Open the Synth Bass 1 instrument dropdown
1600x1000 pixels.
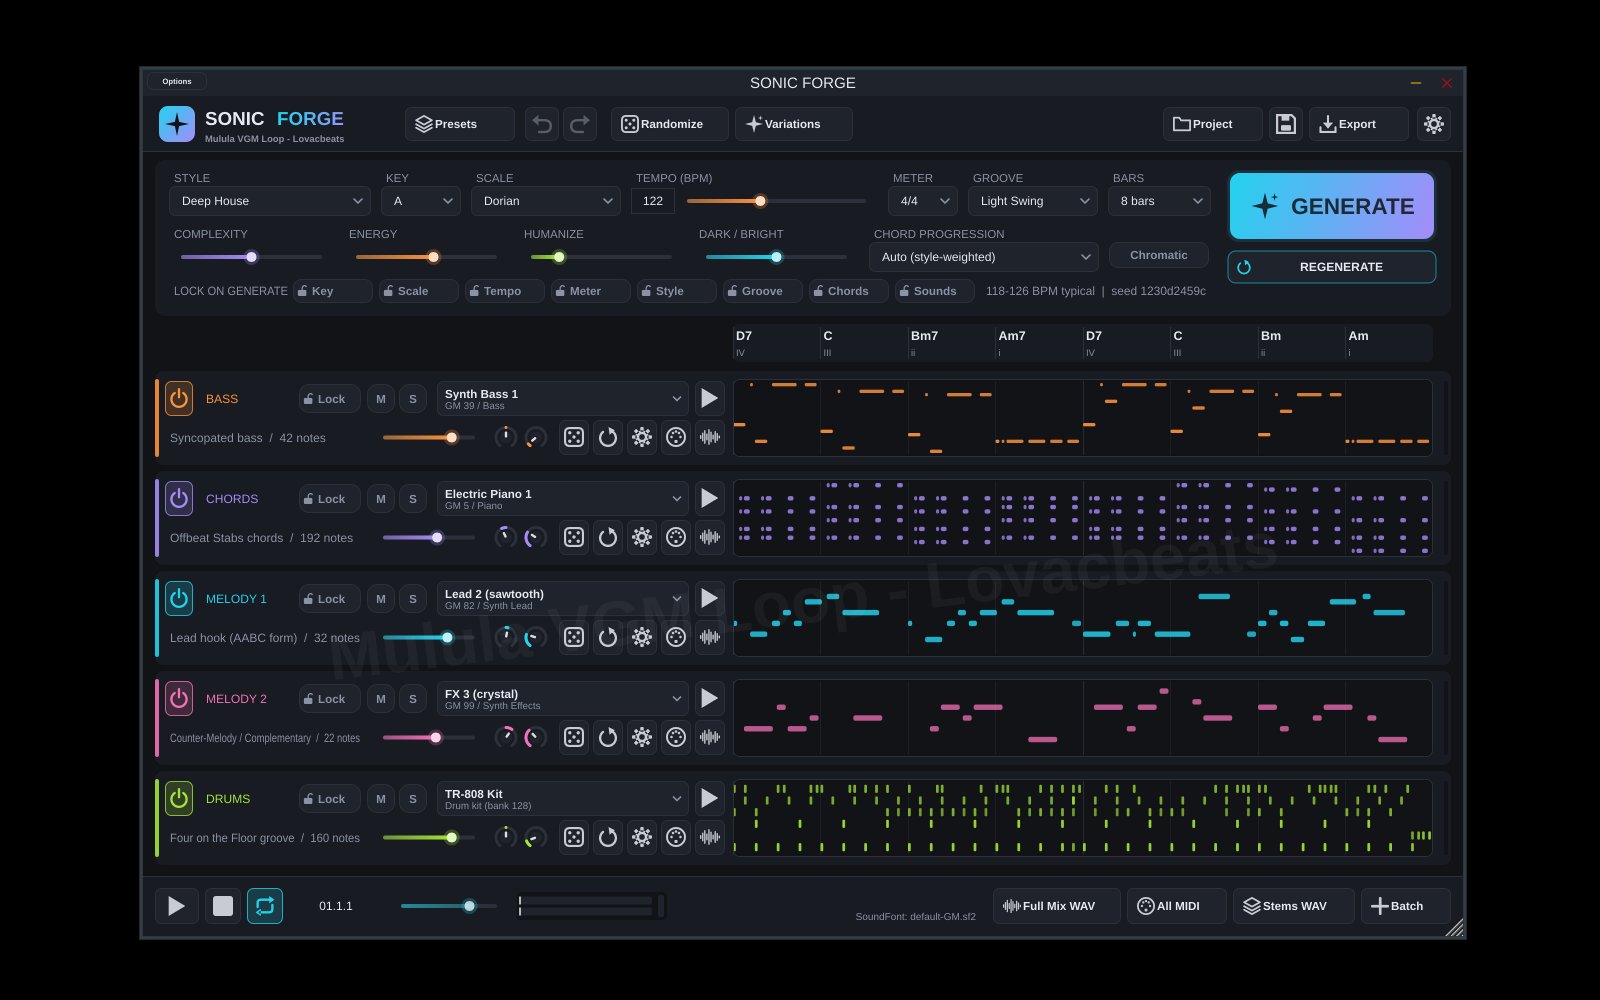tap(562, 398)
